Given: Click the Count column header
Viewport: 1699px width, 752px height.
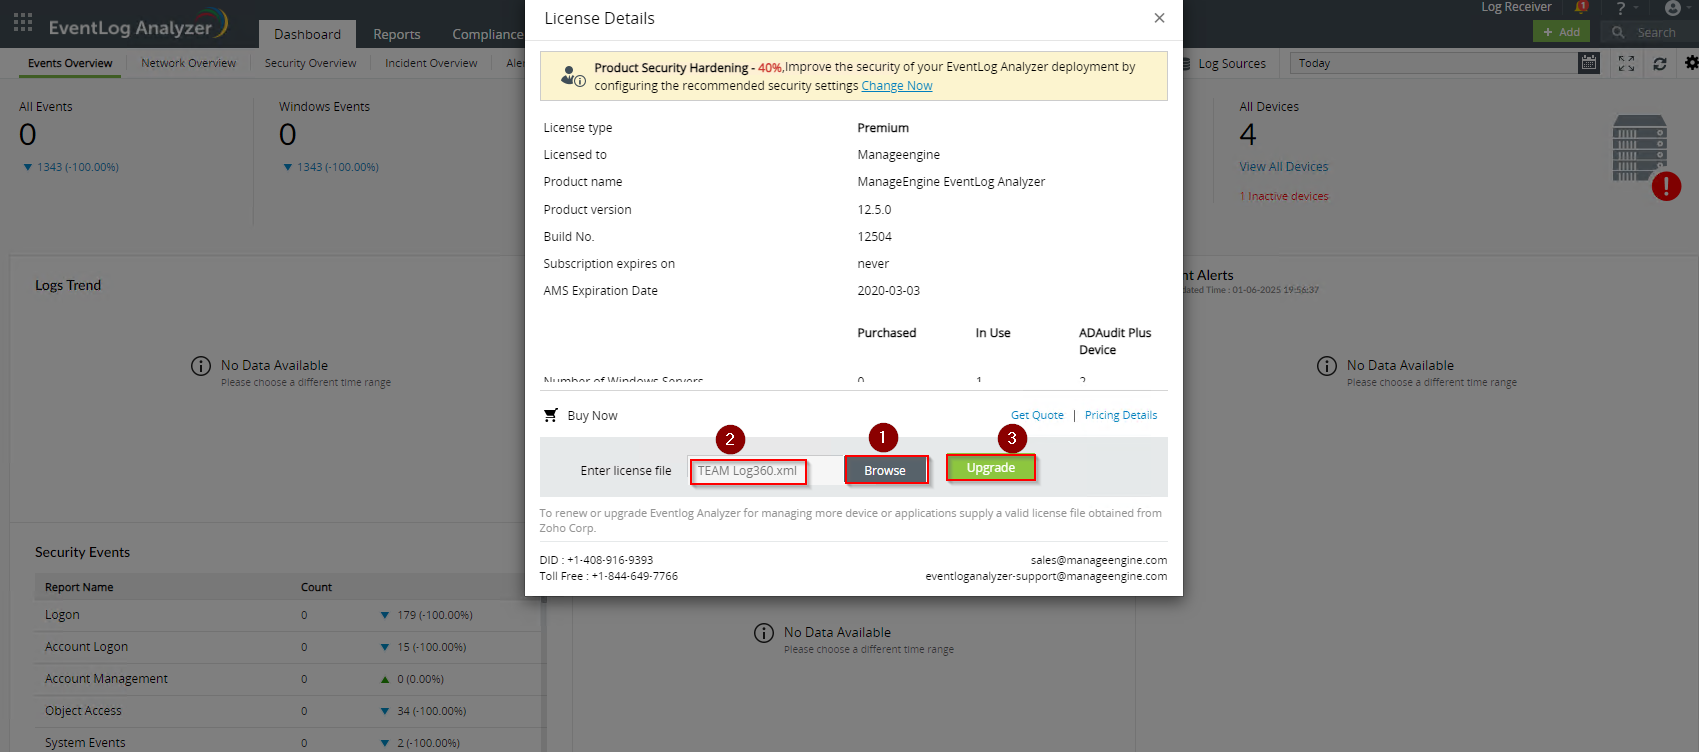Looking at the screenshot, I should 316,587.
